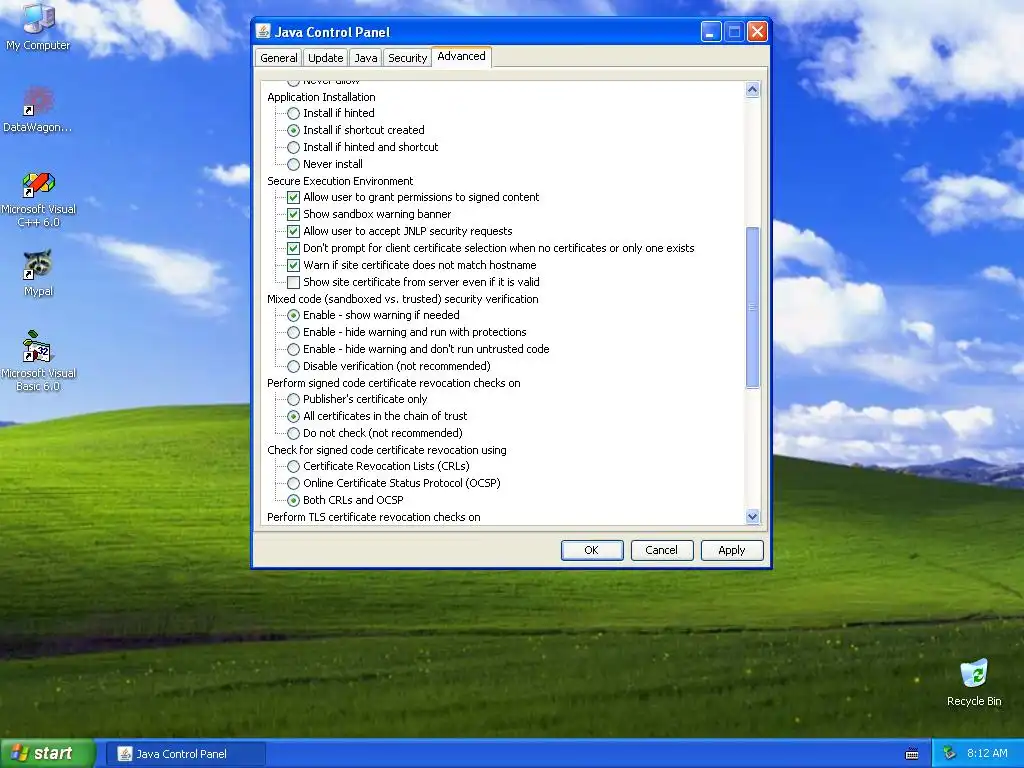Viewport: 1024px width, 768px height.
Task: Click the keyboard icon in taskbar
Action: pyautogui.click(x=912, y=754)
